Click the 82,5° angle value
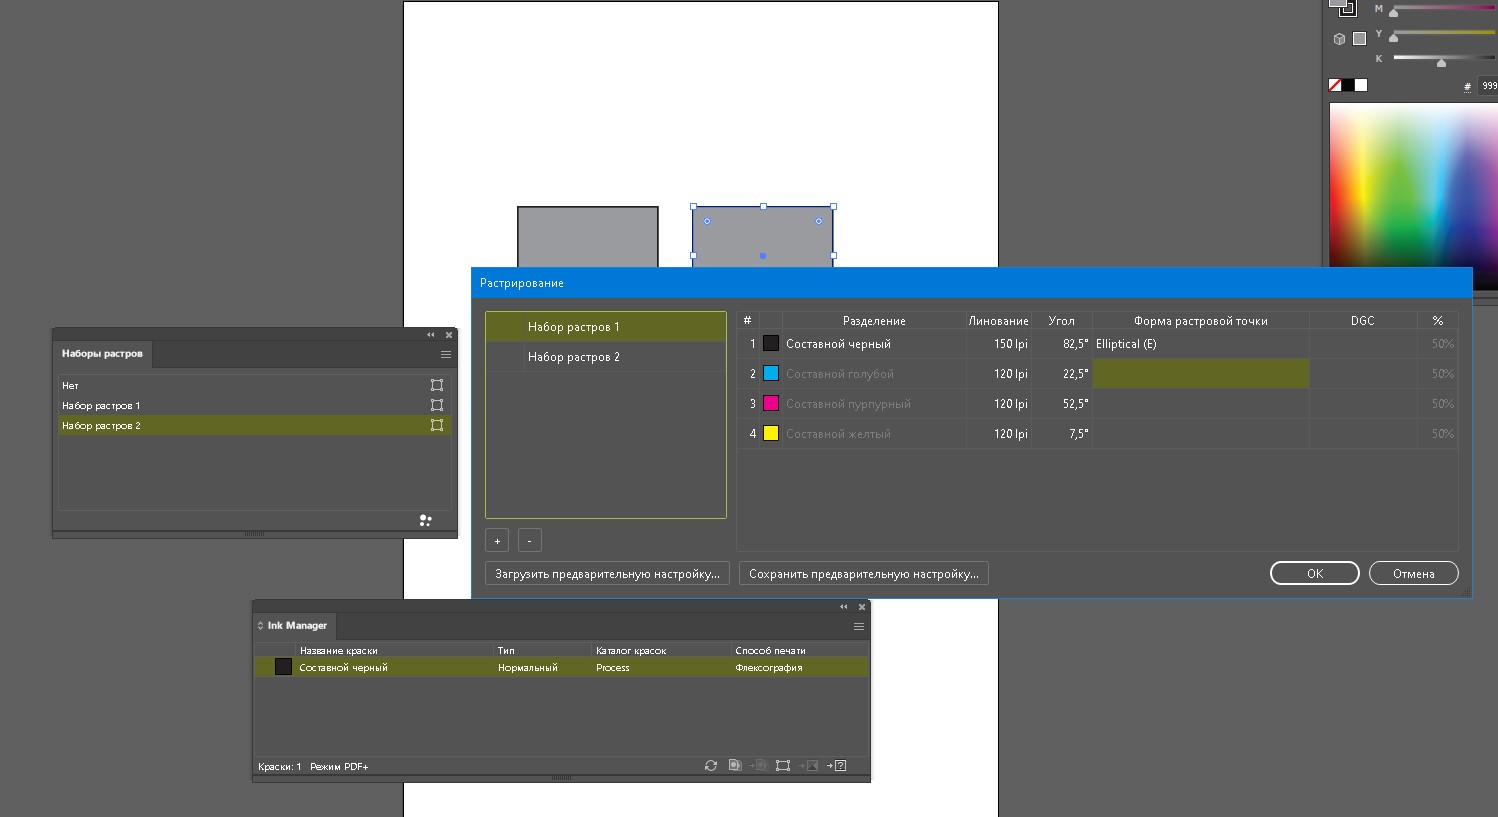The height and width of the screenshot is (817, 1498). pos(1076,344)
